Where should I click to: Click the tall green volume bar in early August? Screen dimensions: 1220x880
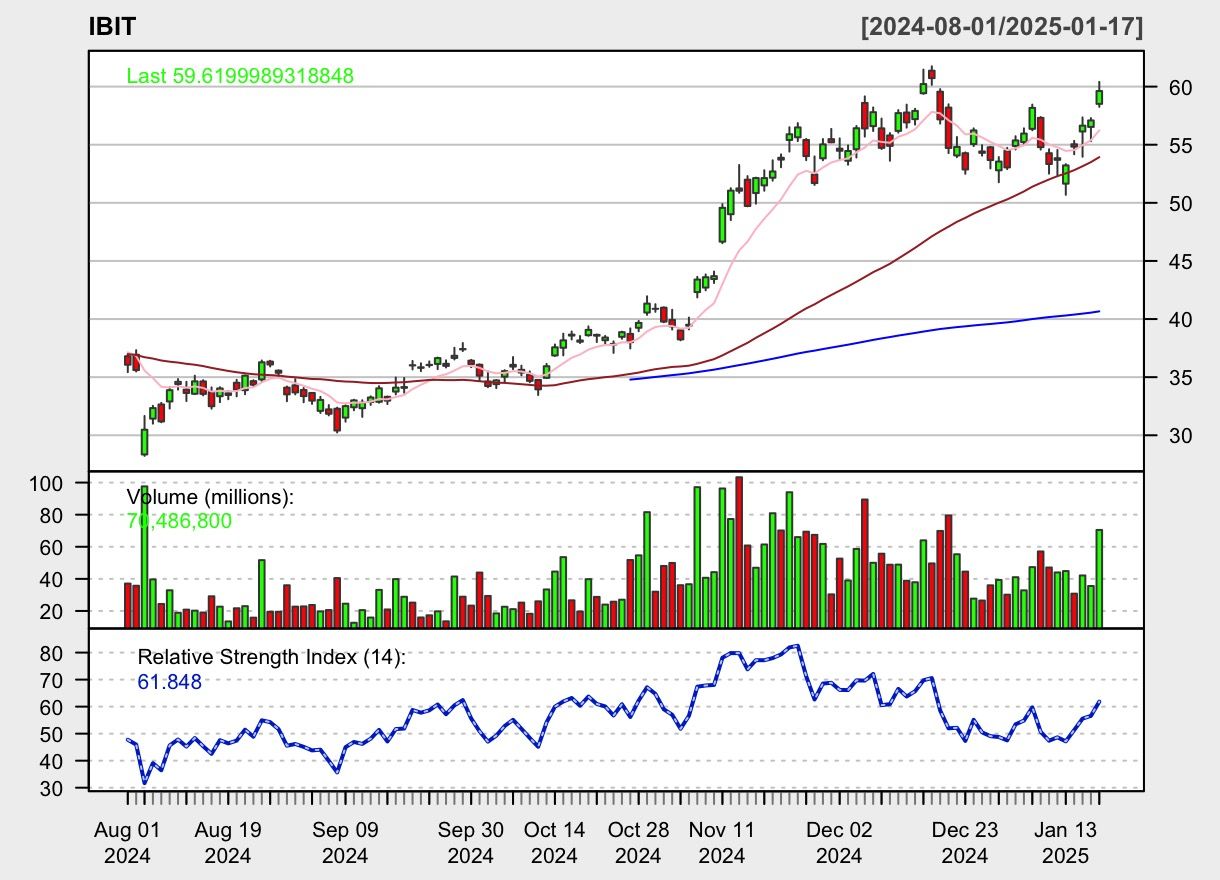click(x=144, y=557)
